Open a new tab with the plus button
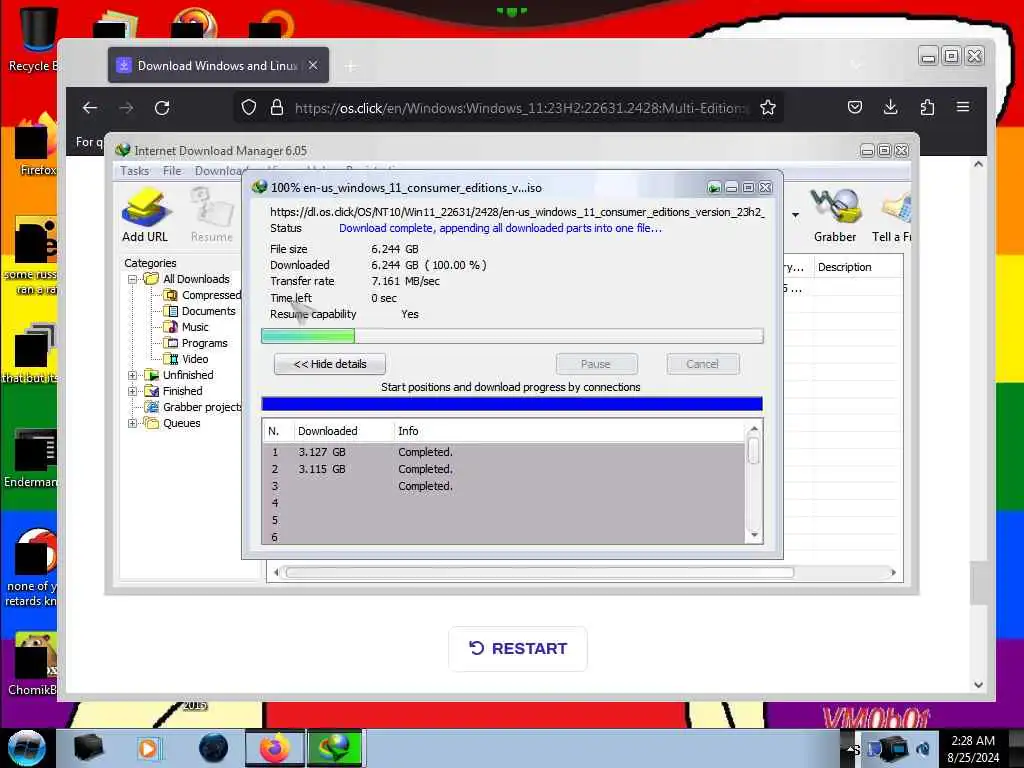This screenshot has height=768, width=1024. point(351,66)
